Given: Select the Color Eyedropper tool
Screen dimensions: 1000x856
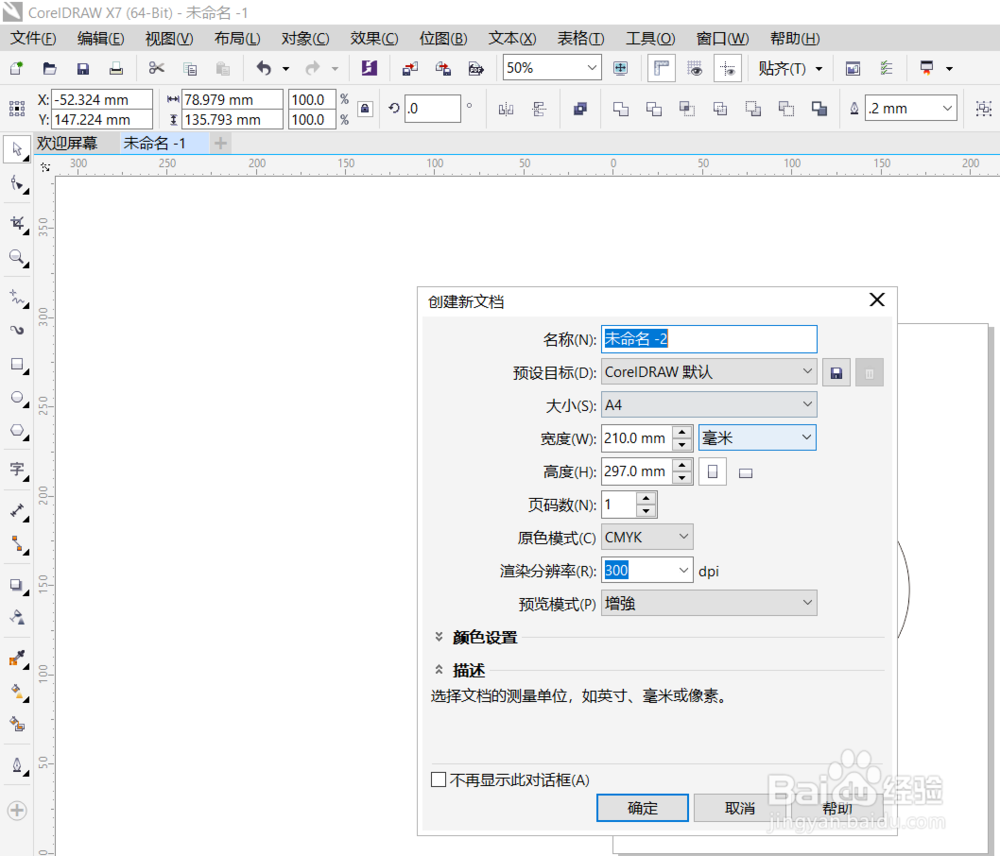Looking at the screenshot, I should (17, 658).
